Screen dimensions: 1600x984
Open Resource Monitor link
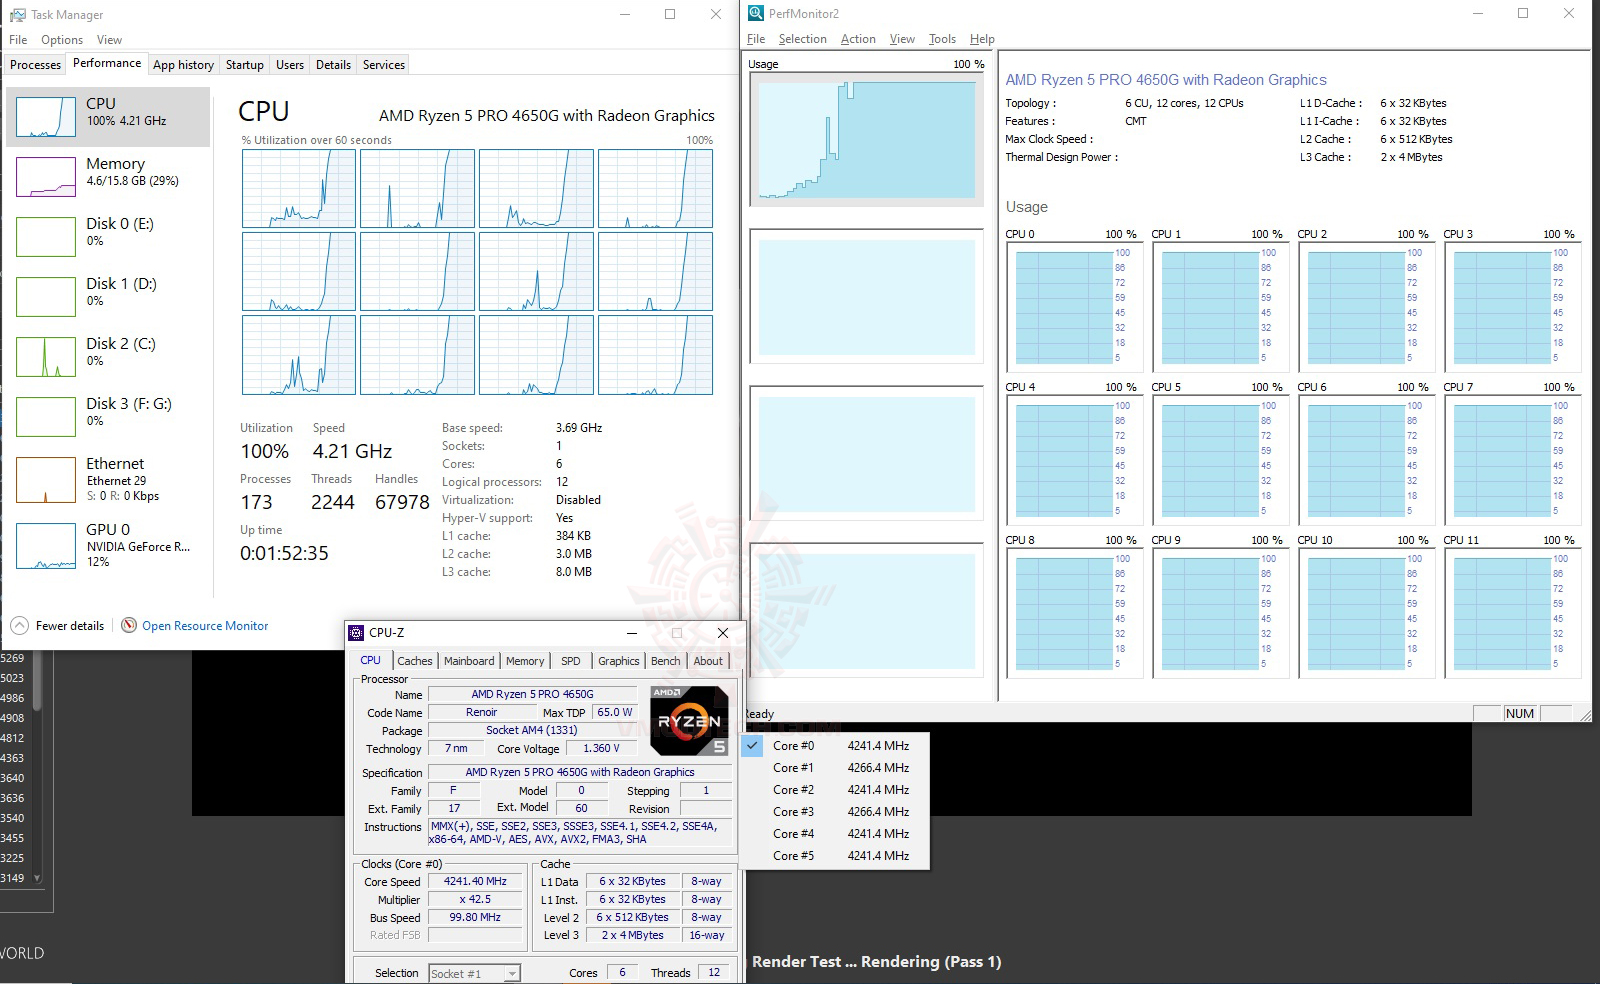pos(205,626)
